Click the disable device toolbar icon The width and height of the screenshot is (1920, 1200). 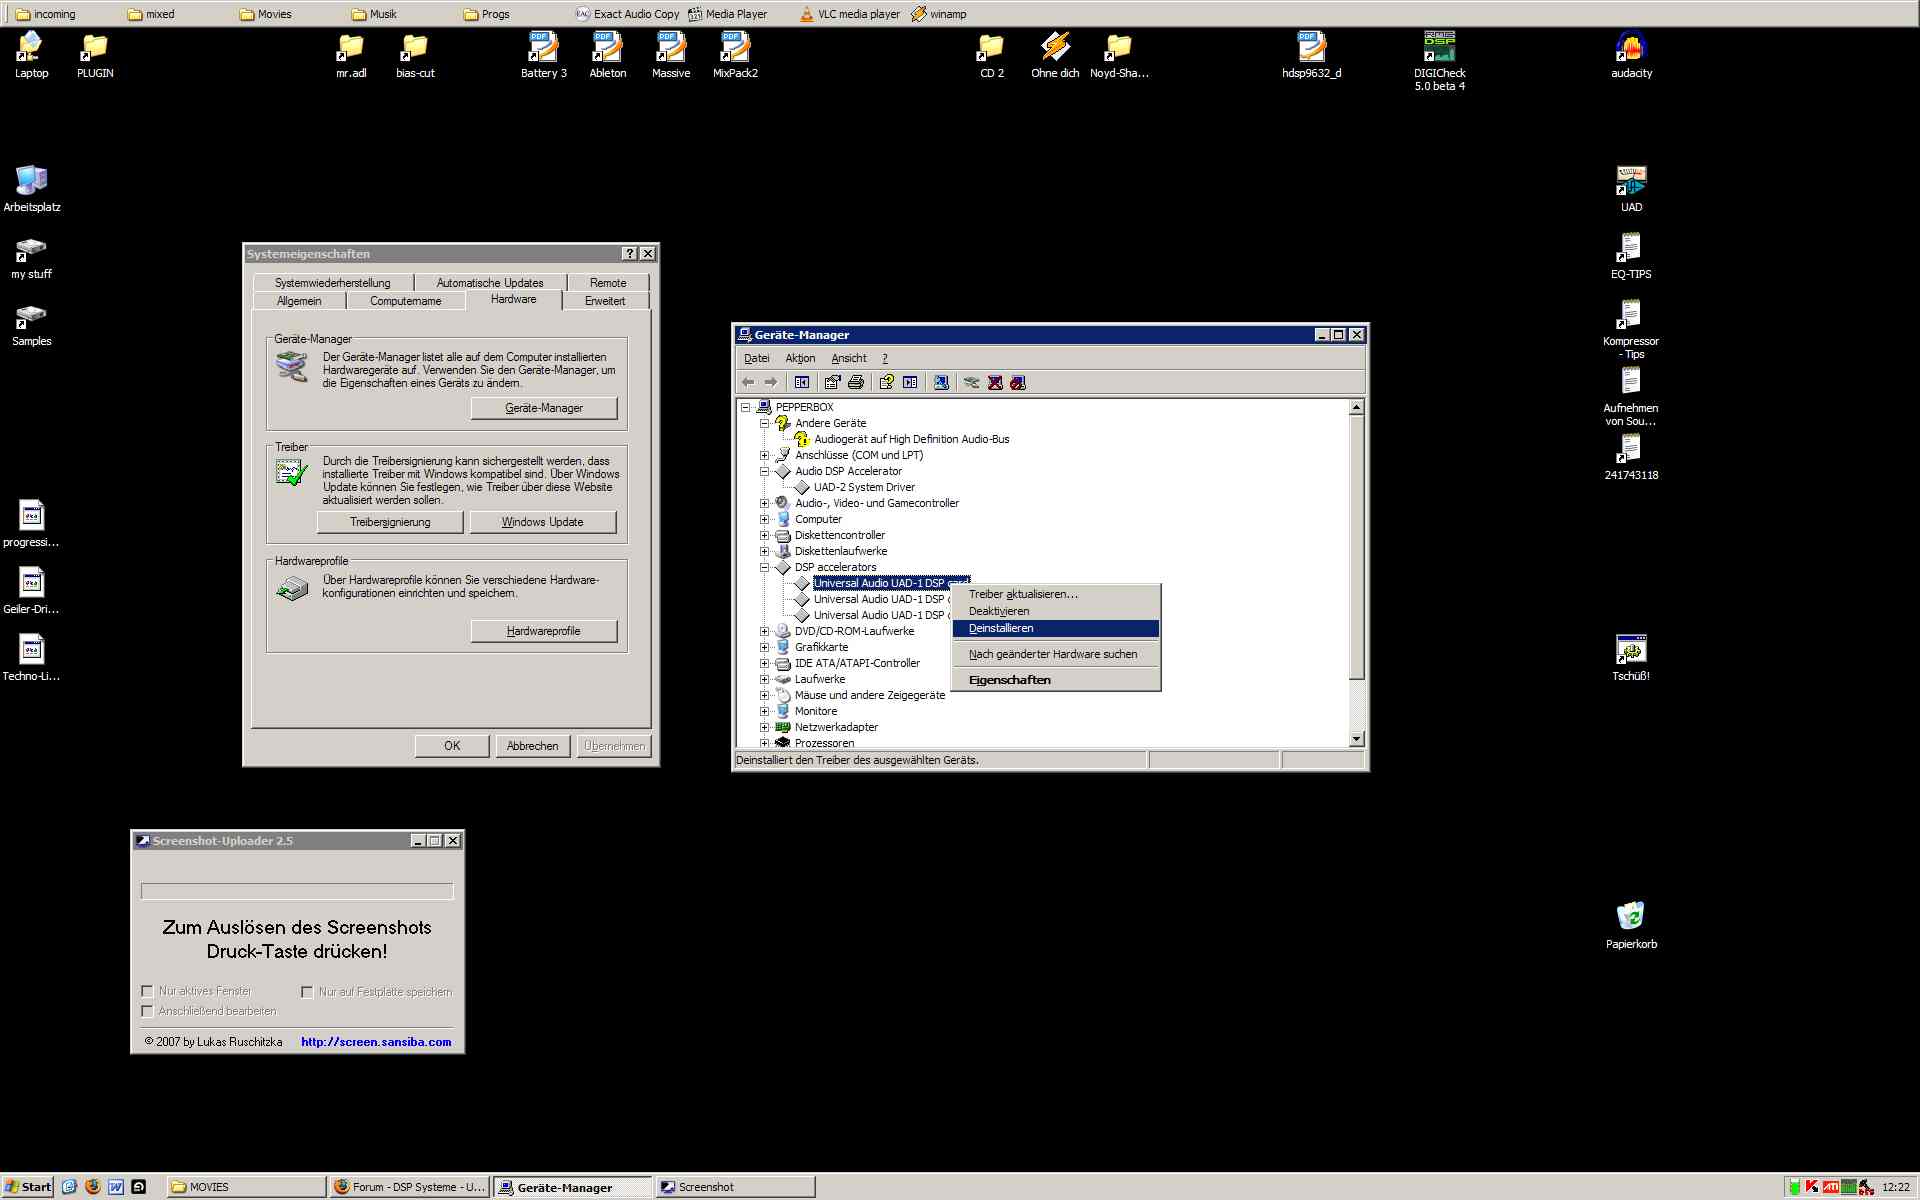[1018, 382]
